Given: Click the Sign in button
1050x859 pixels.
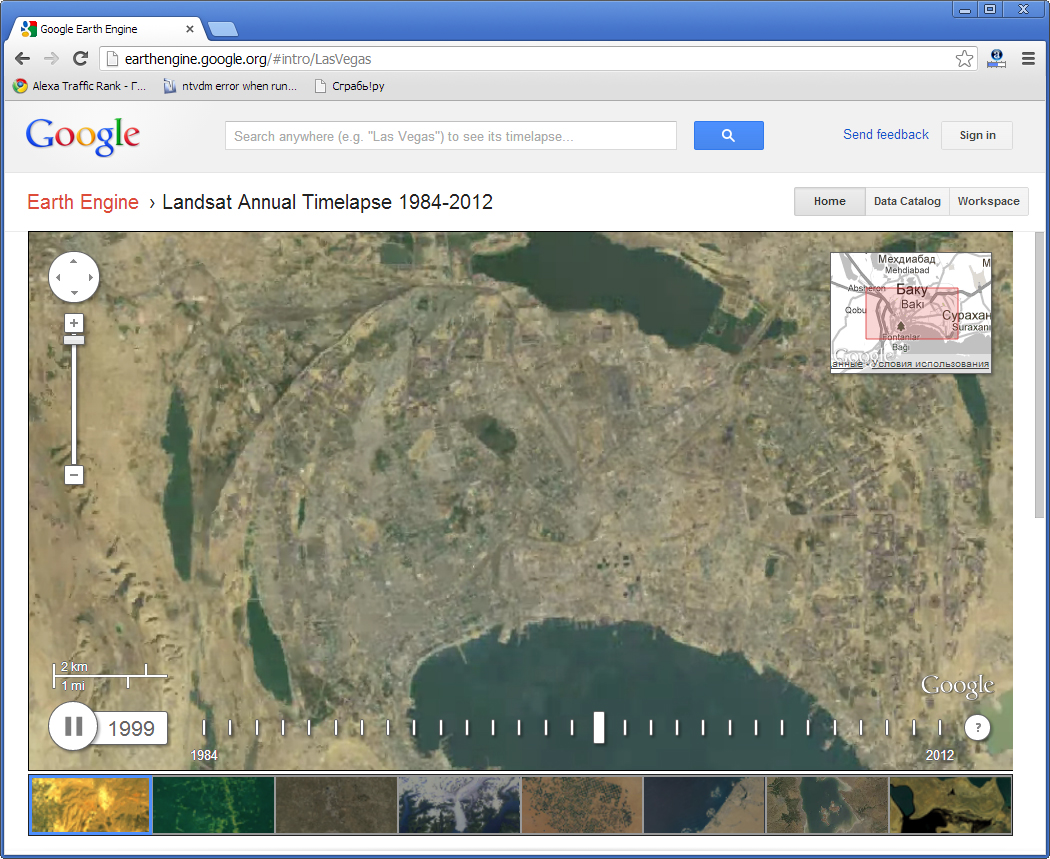Looking at the screenshot, I should click(977, 135).
